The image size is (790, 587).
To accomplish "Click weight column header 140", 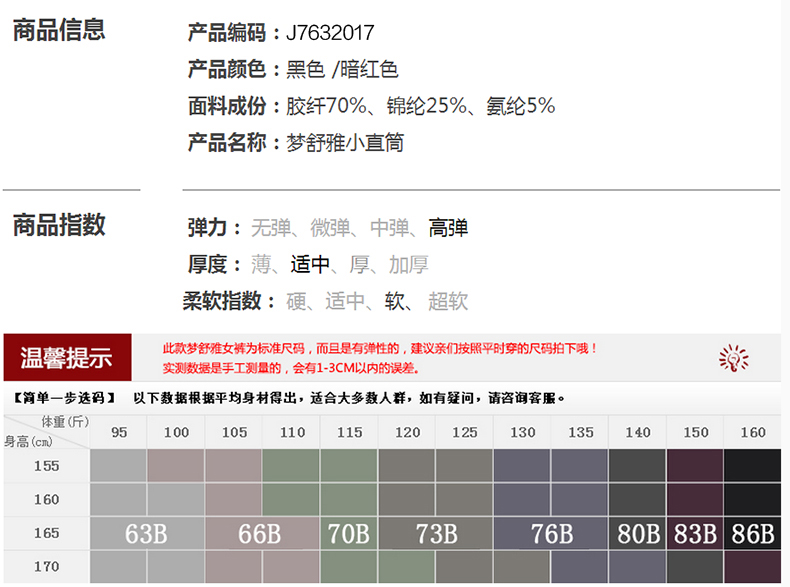I will pyautogui.click(x=638, y=432).
